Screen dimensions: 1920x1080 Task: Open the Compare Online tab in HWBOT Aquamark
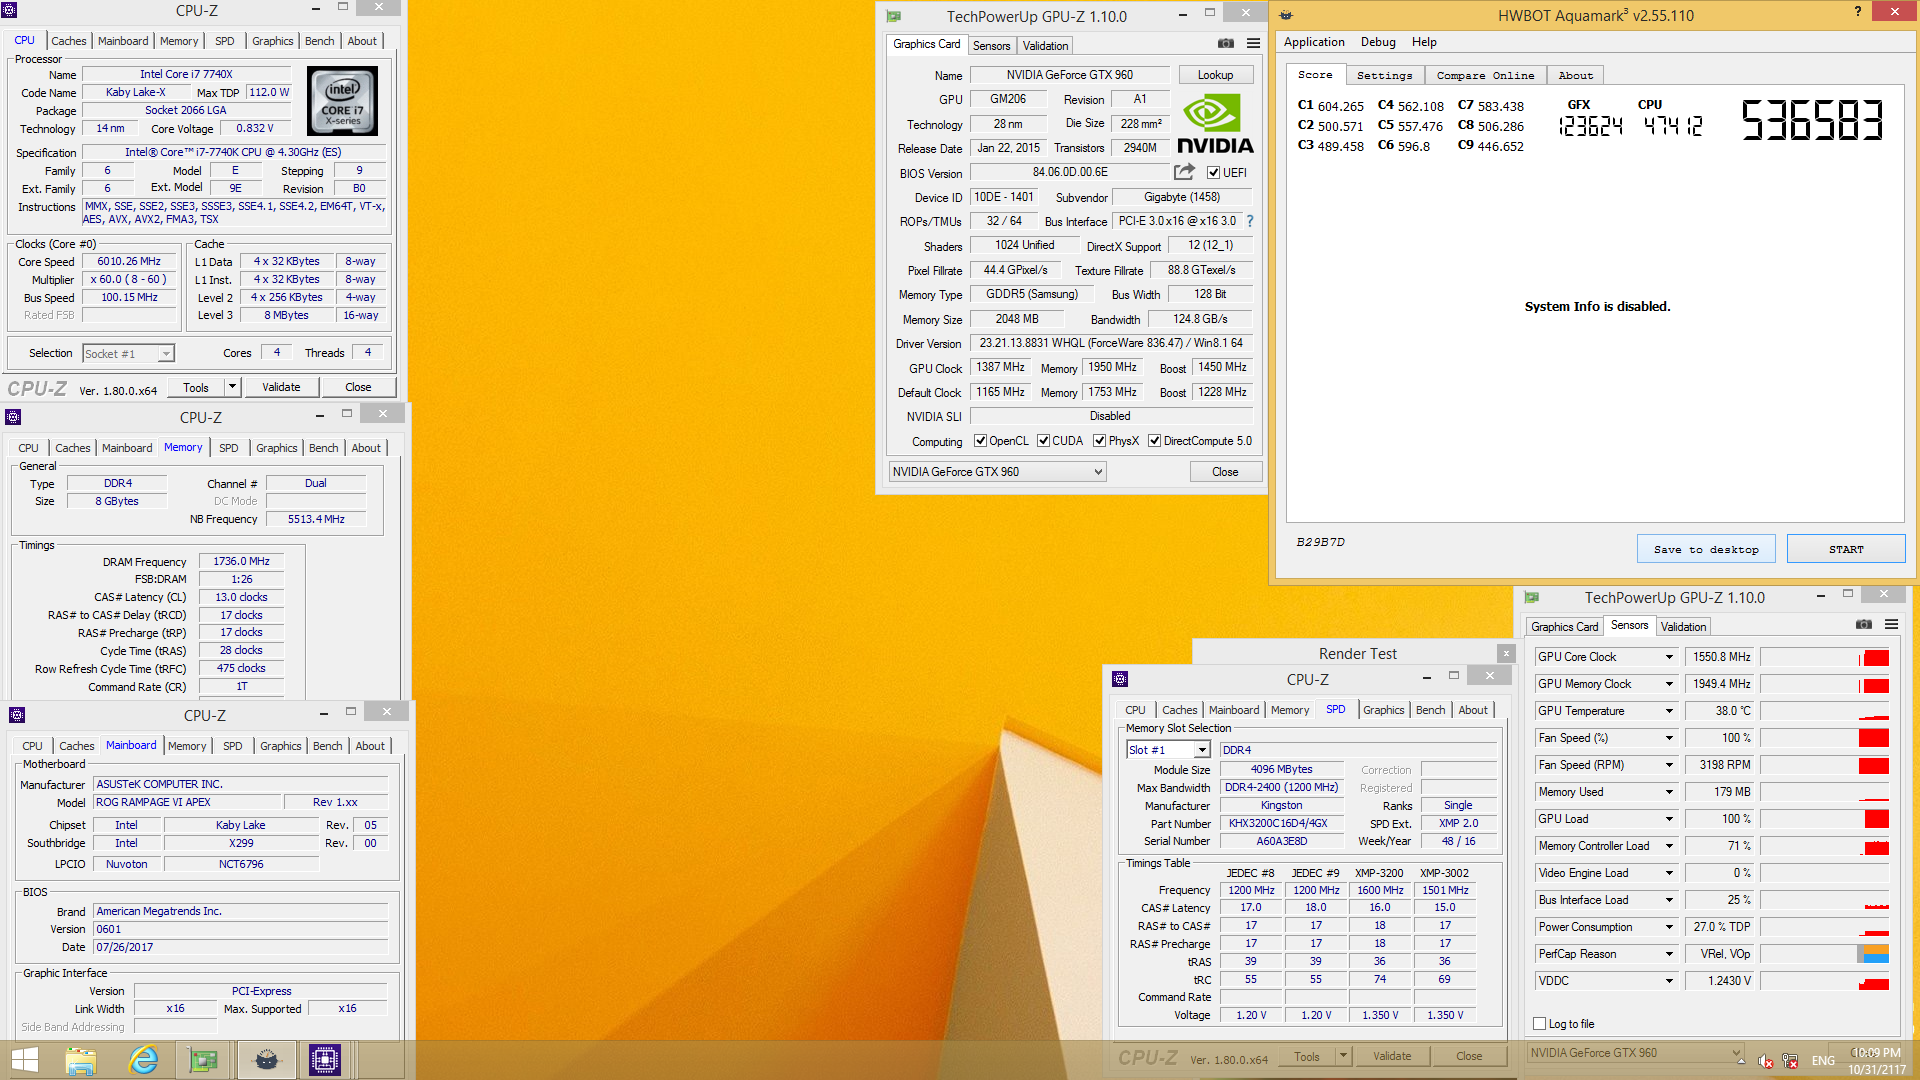(1485, 75)
